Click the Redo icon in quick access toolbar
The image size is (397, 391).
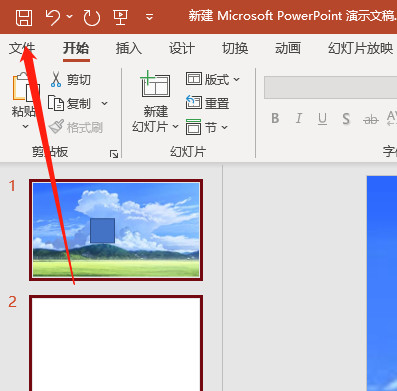point(91,17)
